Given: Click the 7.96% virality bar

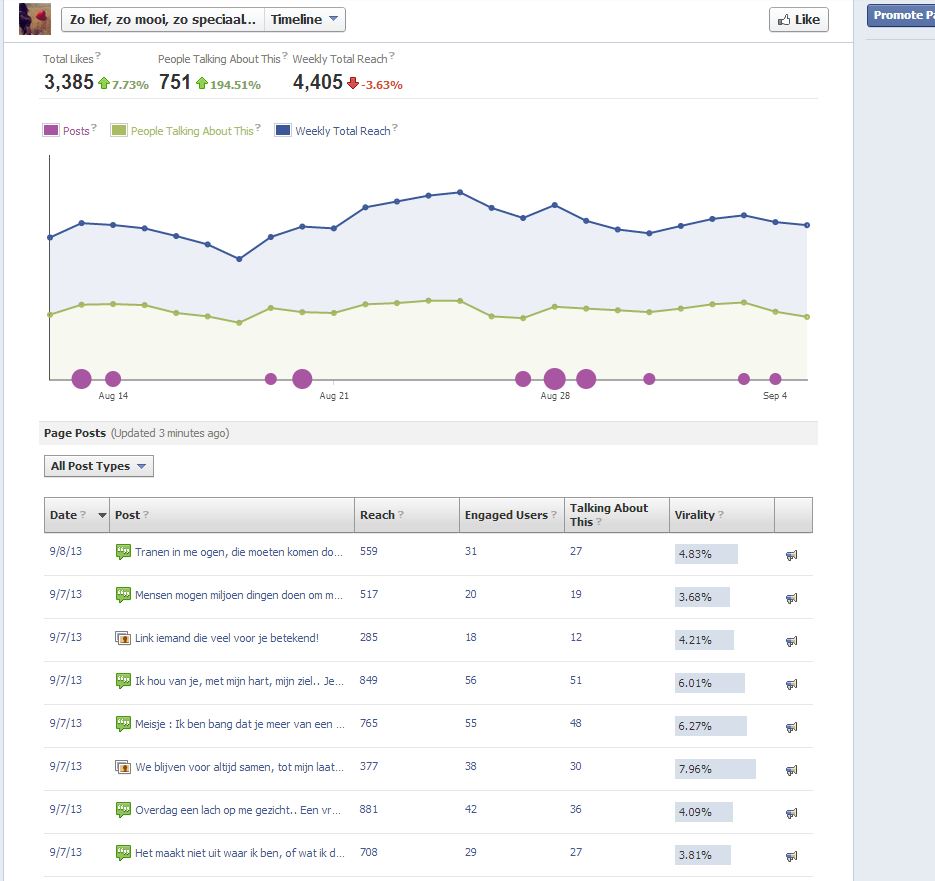Looking at the screenshot, I should point(715,769).
